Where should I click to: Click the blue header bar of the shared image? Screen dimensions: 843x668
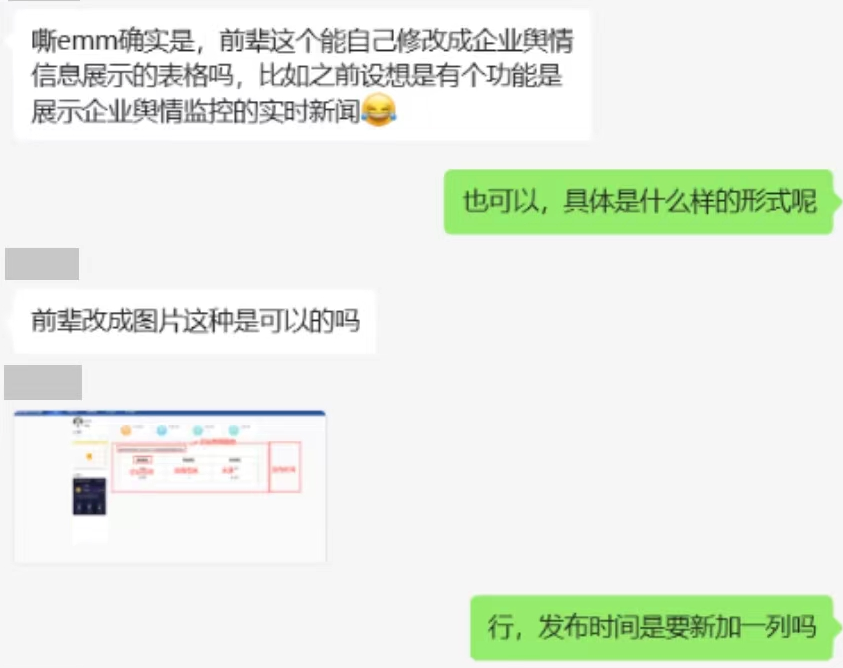[x=170, y=413]
